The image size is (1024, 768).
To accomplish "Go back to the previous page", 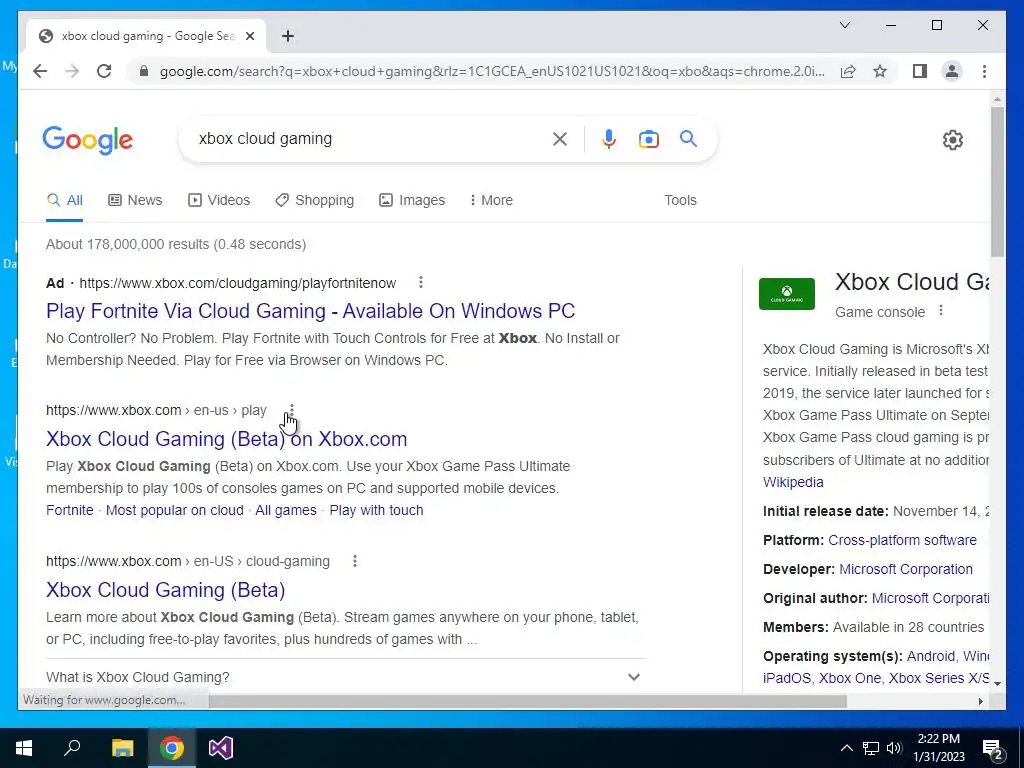I will (40, 71).
